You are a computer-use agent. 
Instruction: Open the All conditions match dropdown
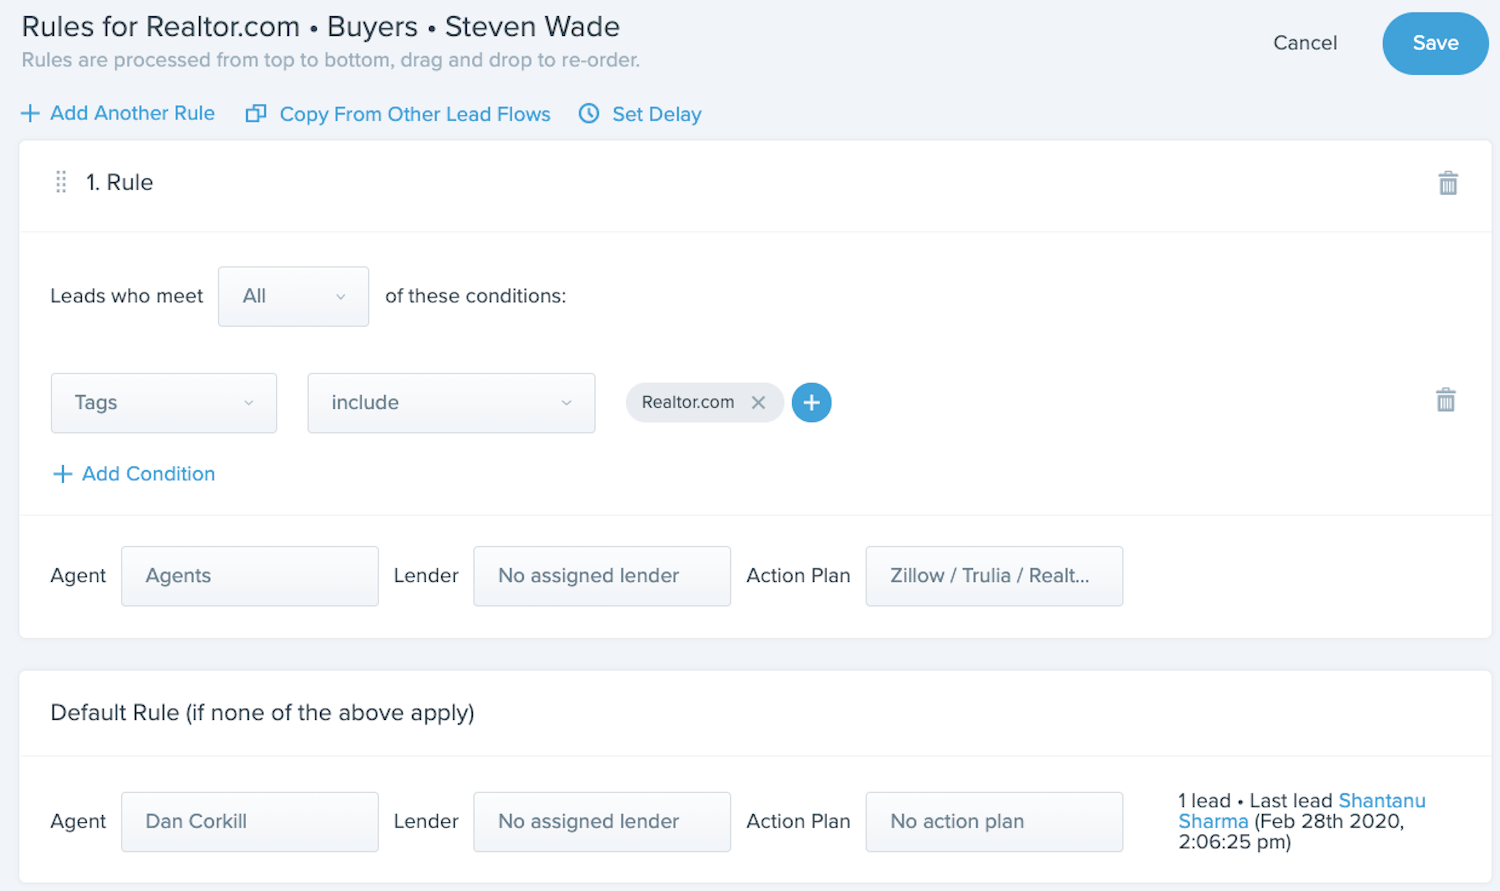point(293,296)
